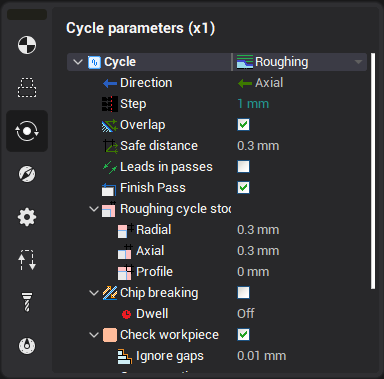This screenshot has height=379, width=384.
Task: Edit the Ignore gaps 0.01 mm value
Action: point(261,356)
